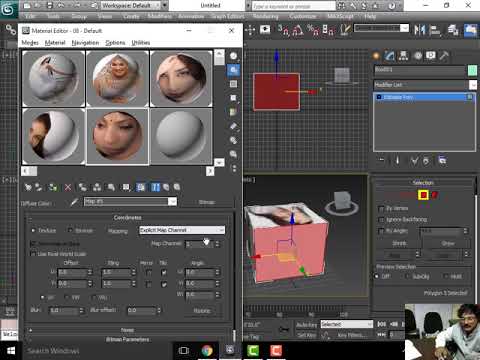Click the Shrink selection button
This screenshot has height=360, width=480.
coord(399,244)
